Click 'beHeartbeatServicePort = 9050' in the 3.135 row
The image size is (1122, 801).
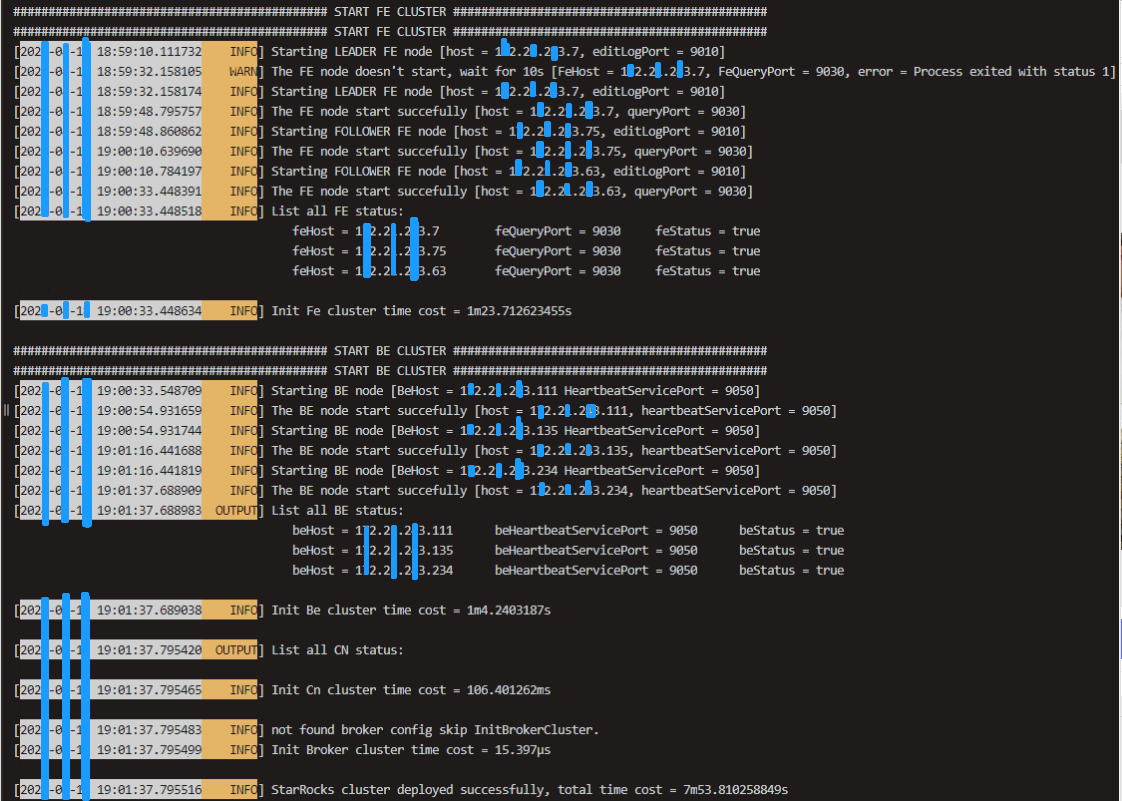(x=596, y=550)
